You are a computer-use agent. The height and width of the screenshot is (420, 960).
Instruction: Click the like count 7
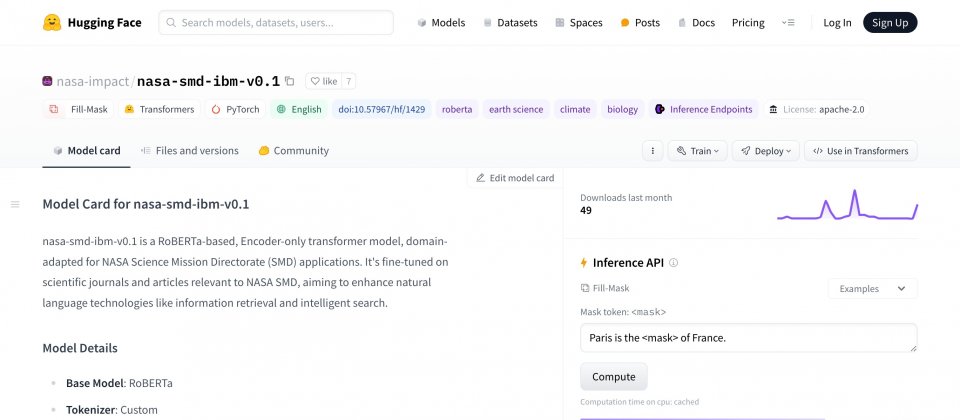tap(348, 81)
